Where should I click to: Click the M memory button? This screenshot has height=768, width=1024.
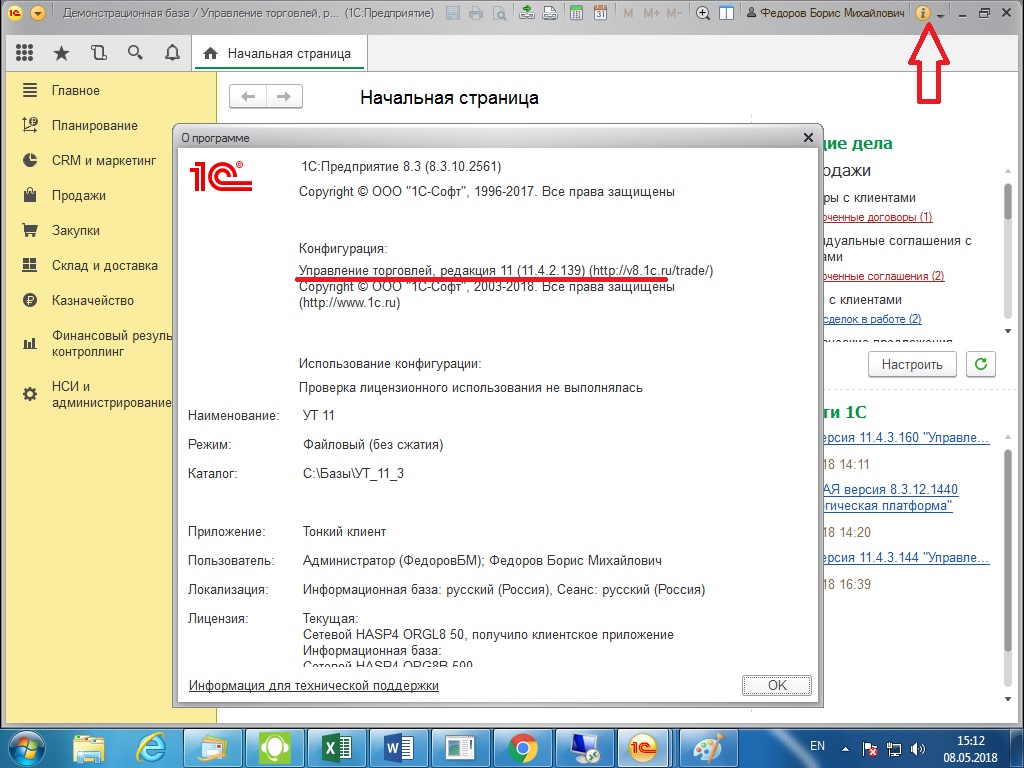628,13
